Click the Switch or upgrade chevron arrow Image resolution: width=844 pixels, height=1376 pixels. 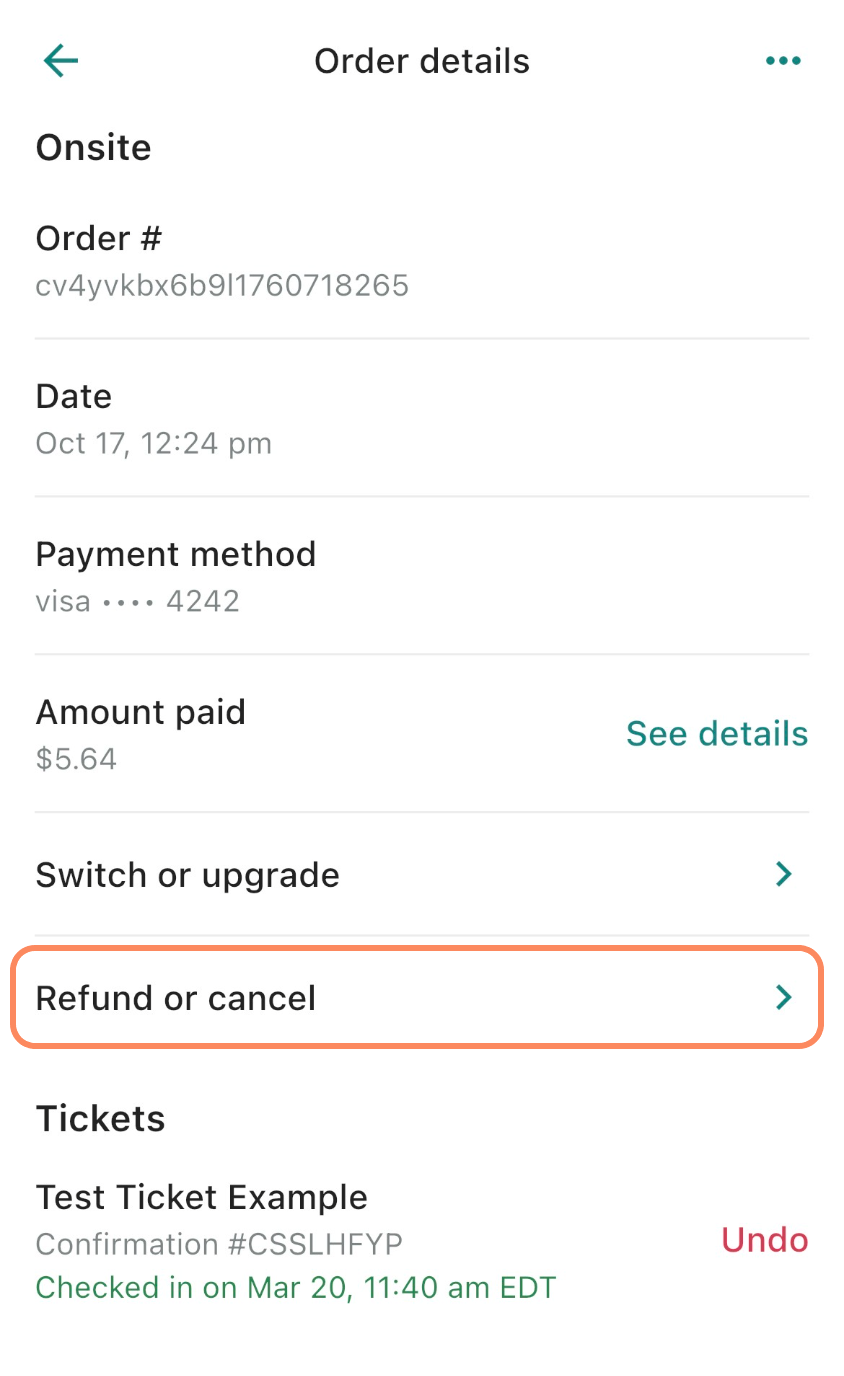coord(784,875)
